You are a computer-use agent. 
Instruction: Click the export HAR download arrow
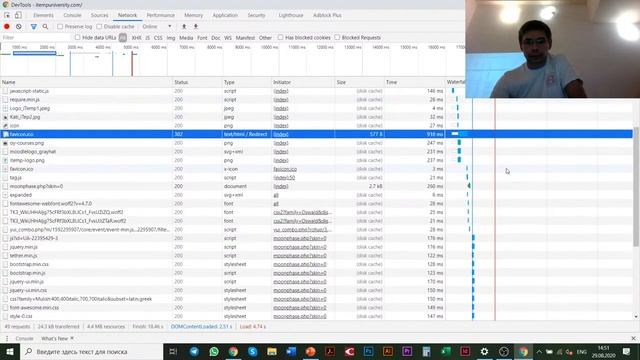click(x=196, y=27)
